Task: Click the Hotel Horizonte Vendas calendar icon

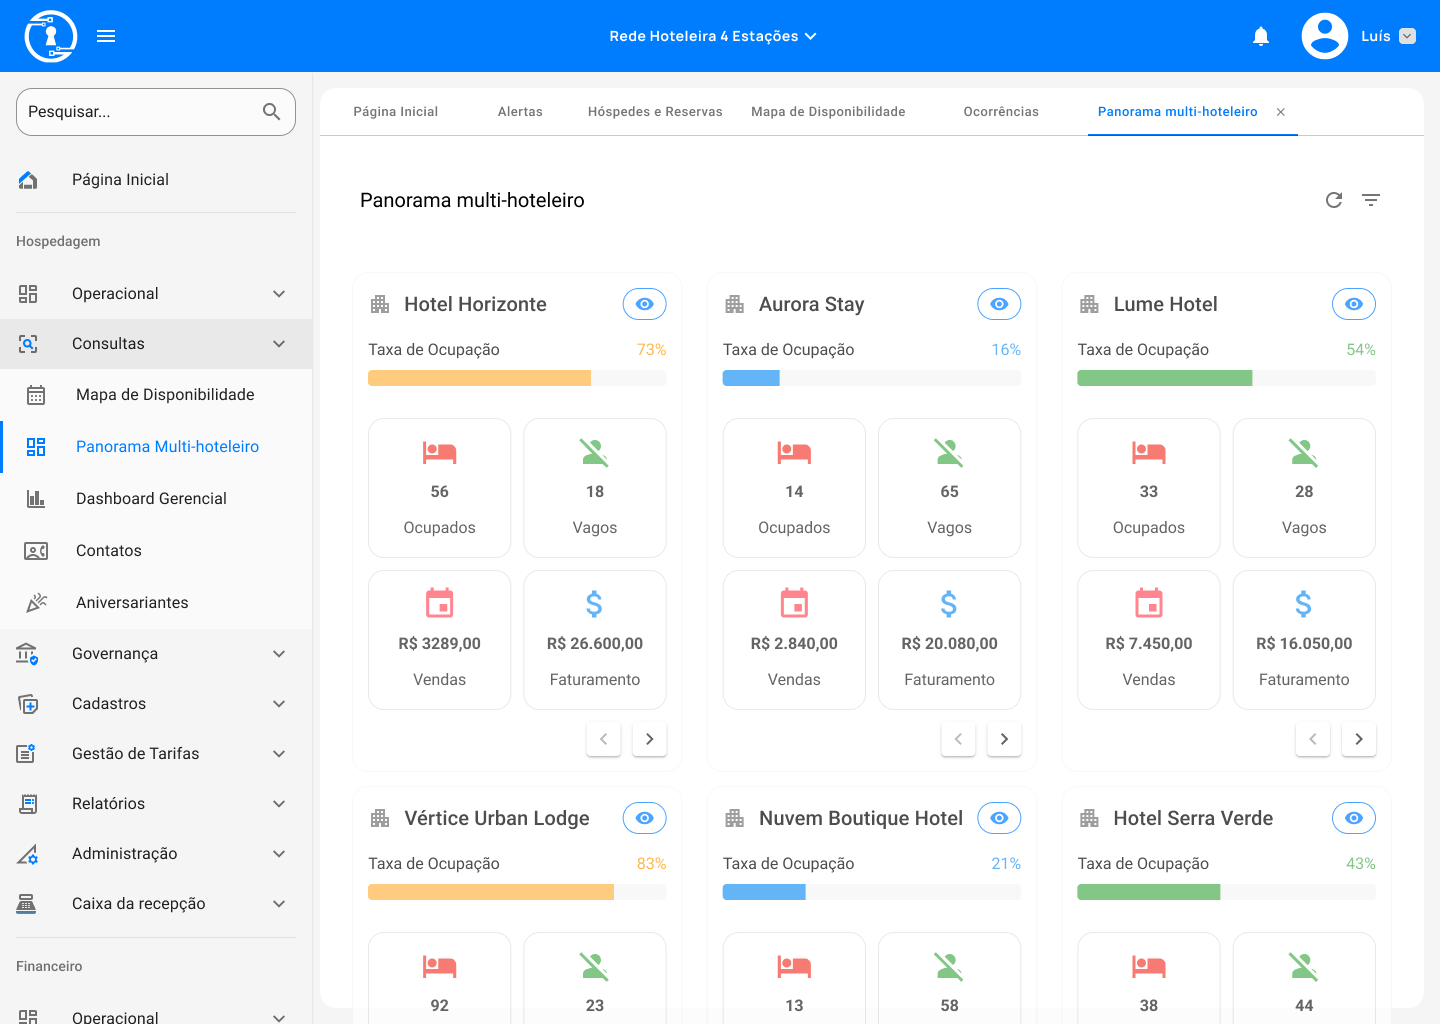Action: 439,604
